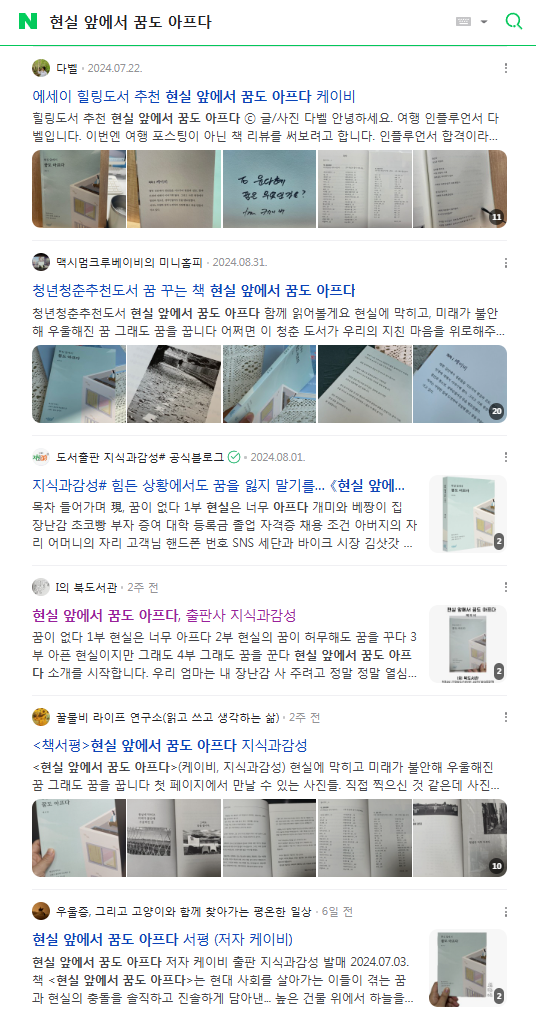This screenshot has width=536, height=1019.
Task: Open more options for I의 북도서관 post
Action: (505, 587)
